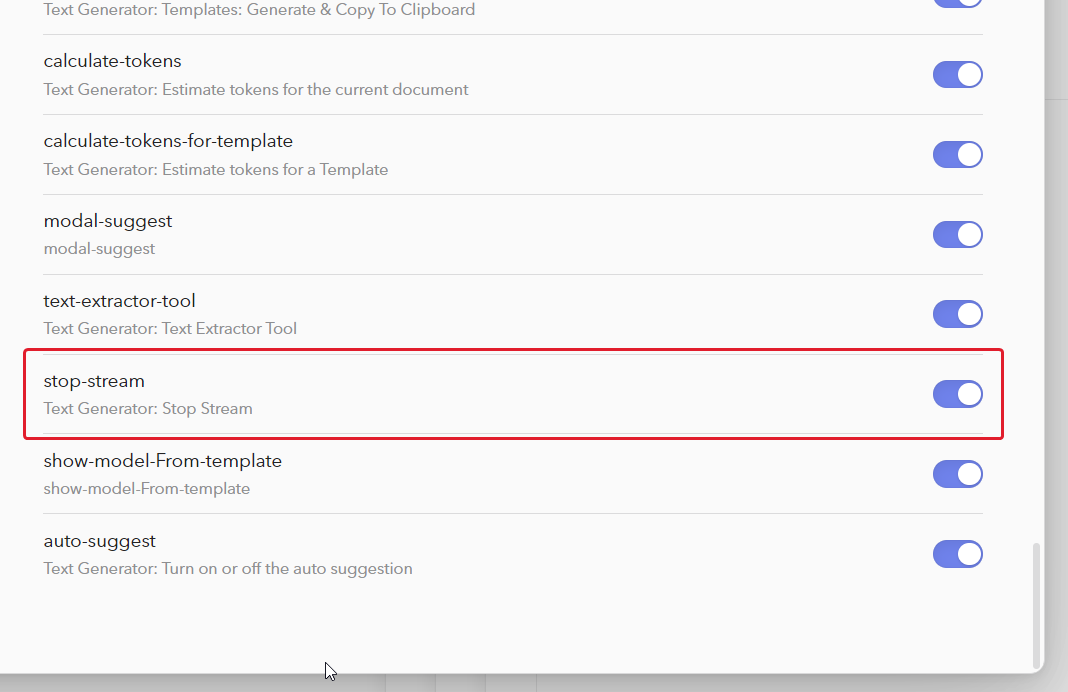Disable the modal-suggest command
The height and width of the screenshot is (692, 1068).
[x=957, y=234]
